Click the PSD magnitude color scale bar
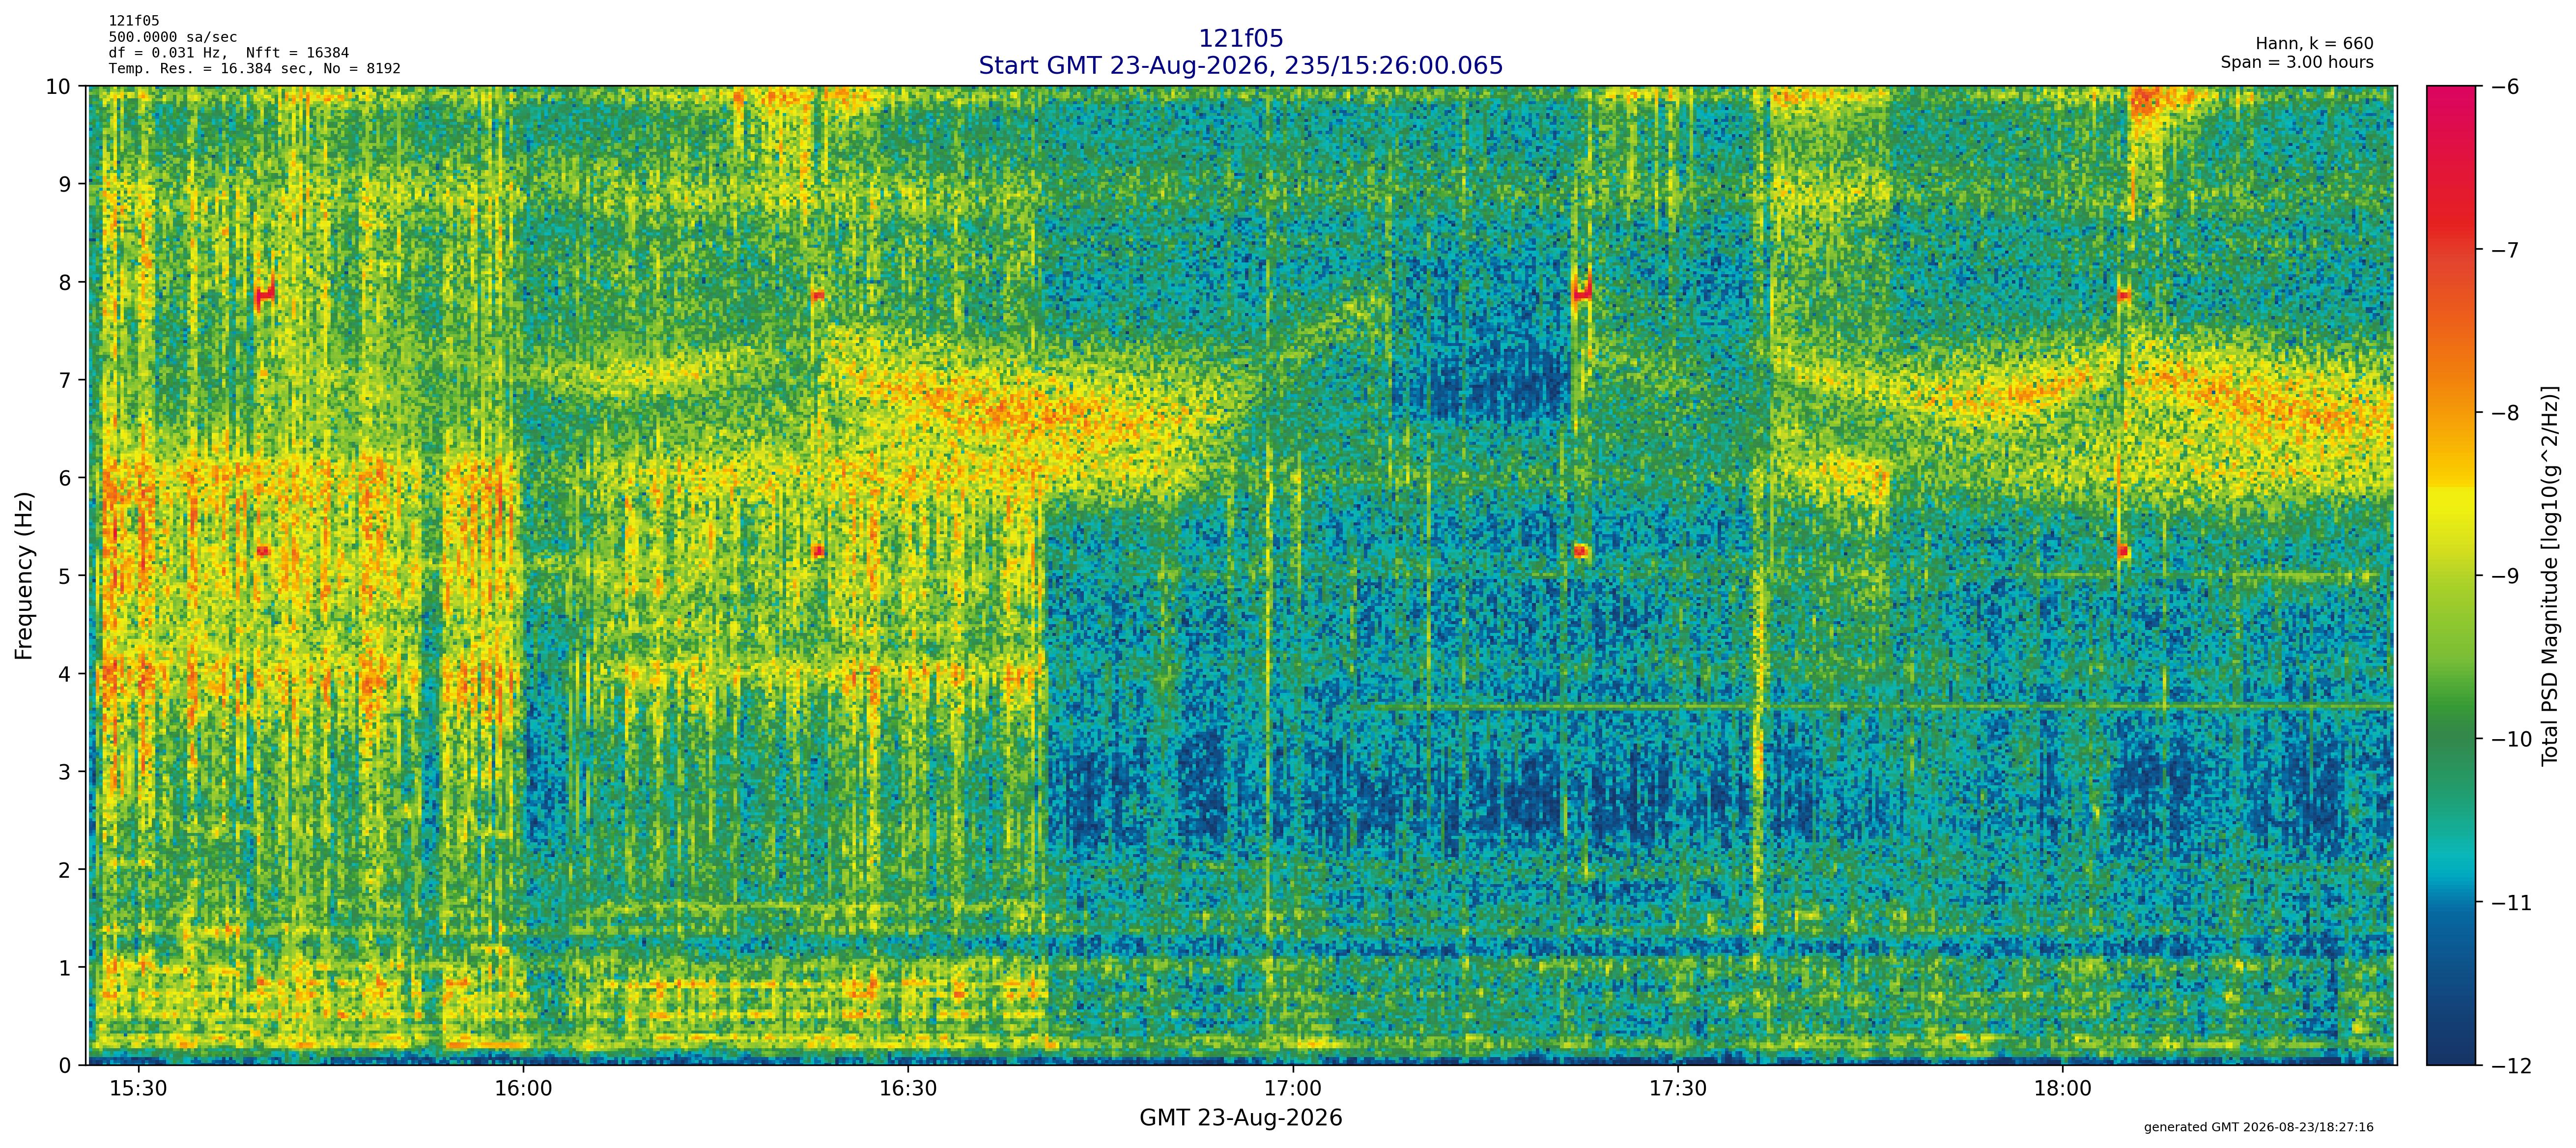2576x1148 pixels. click(2451, 576)
